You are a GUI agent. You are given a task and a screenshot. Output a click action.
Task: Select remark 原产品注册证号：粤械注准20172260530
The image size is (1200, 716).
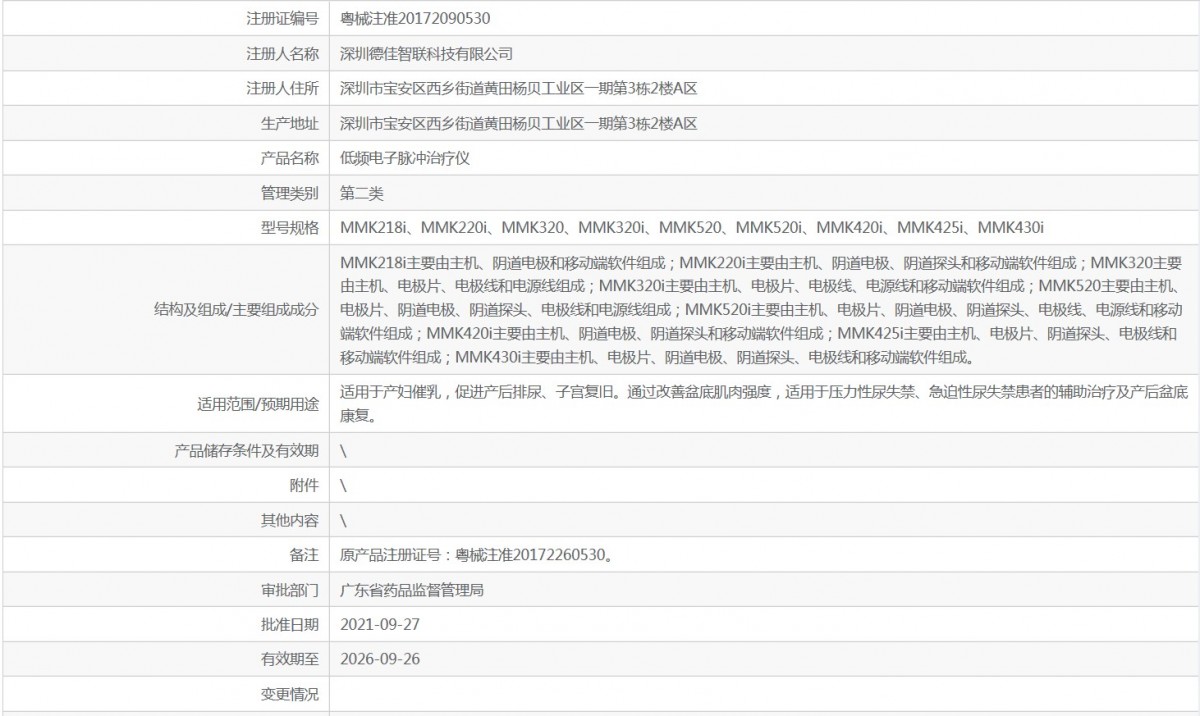(x=476, y=555)
